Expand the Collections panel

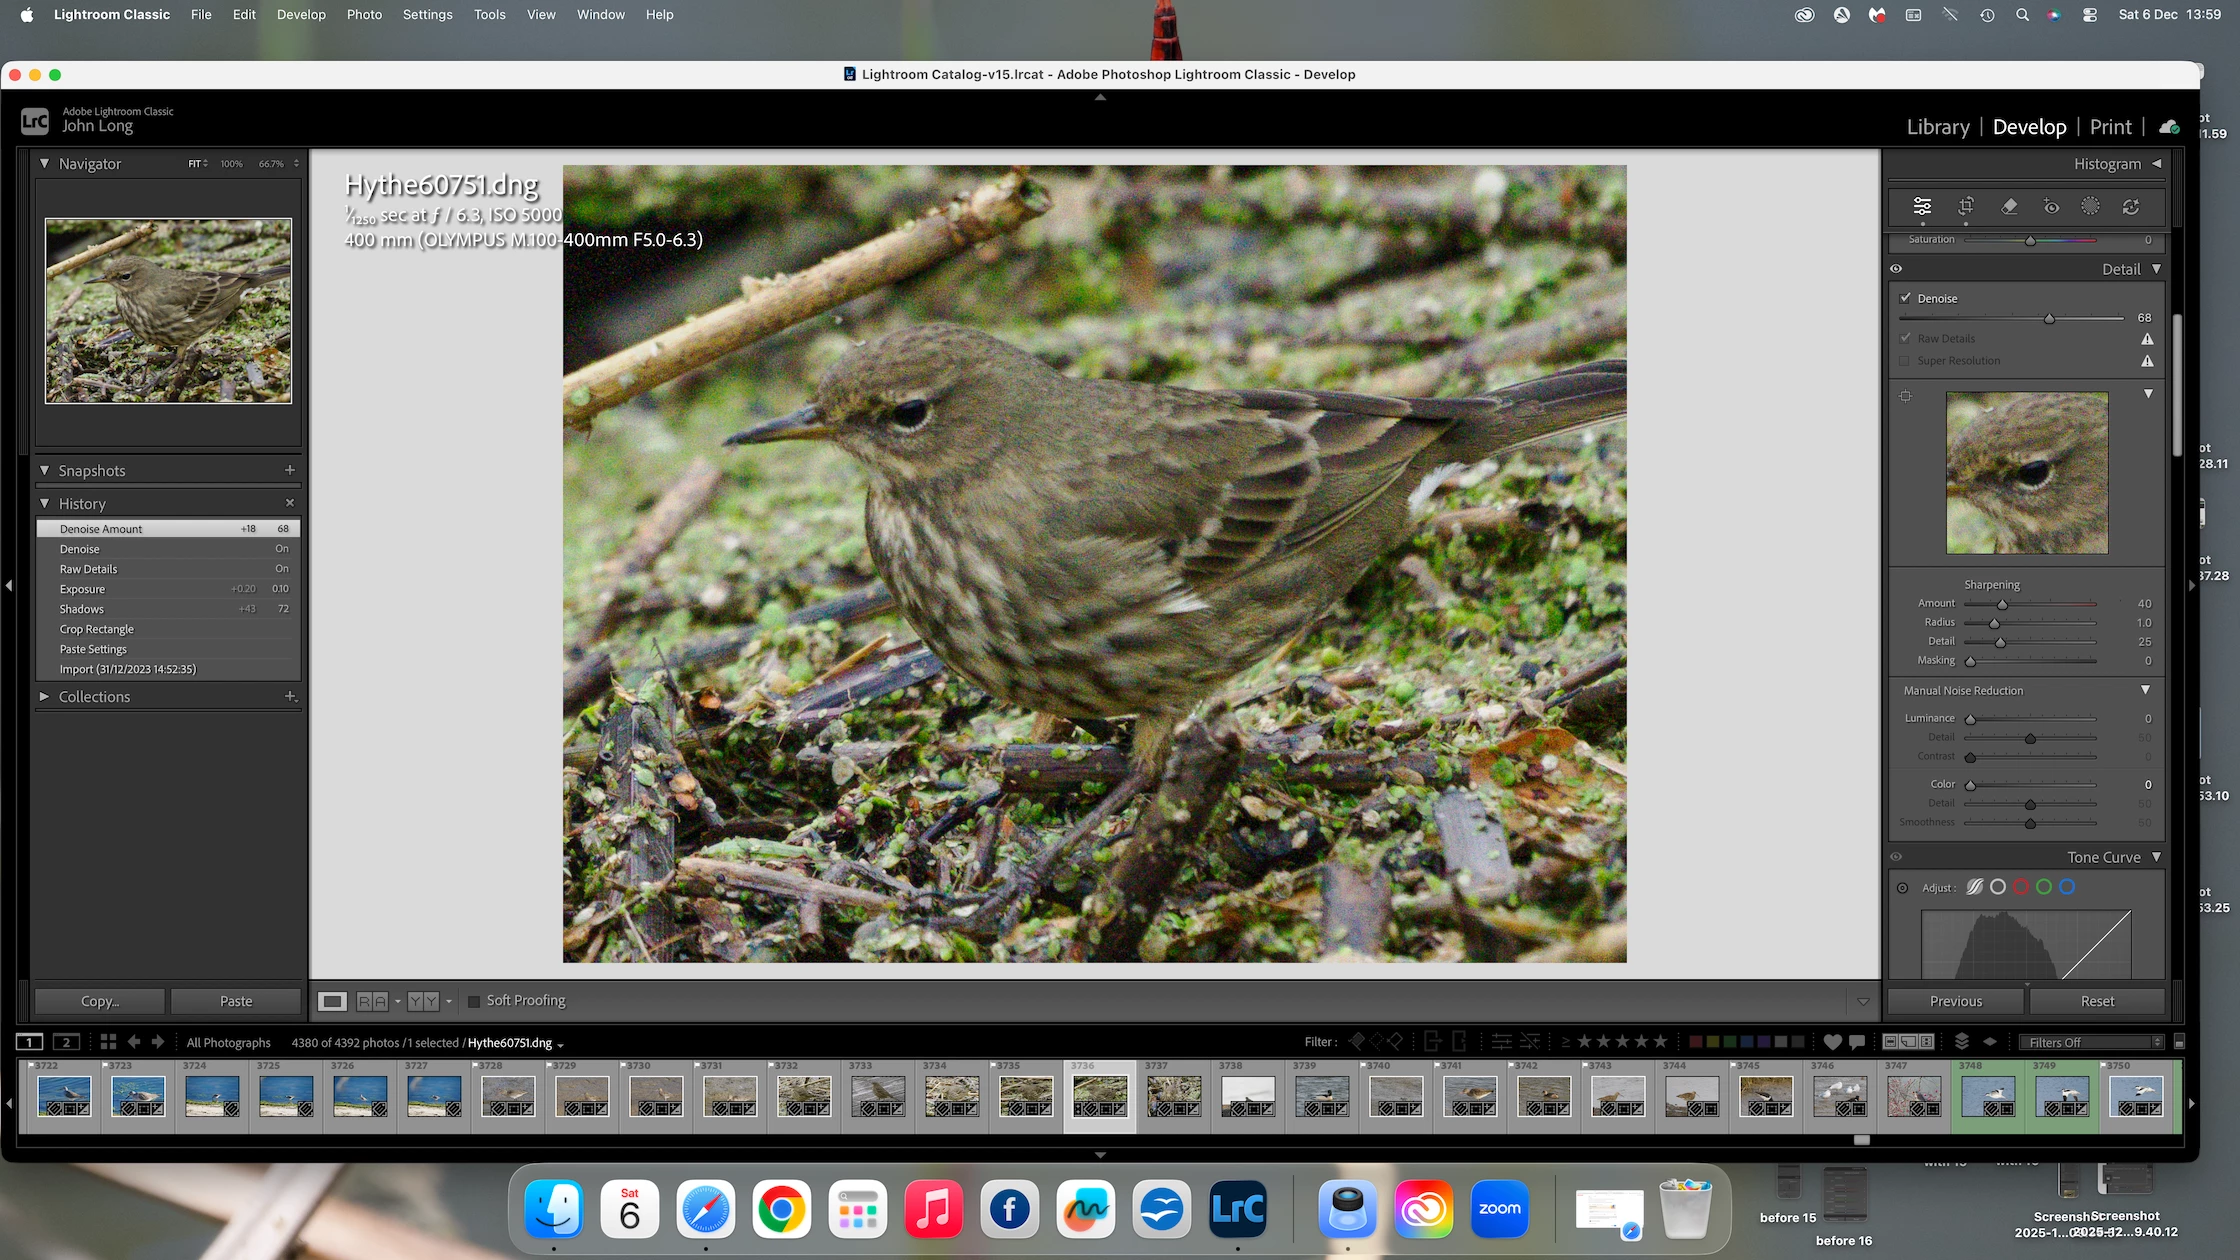click(44, 697)
